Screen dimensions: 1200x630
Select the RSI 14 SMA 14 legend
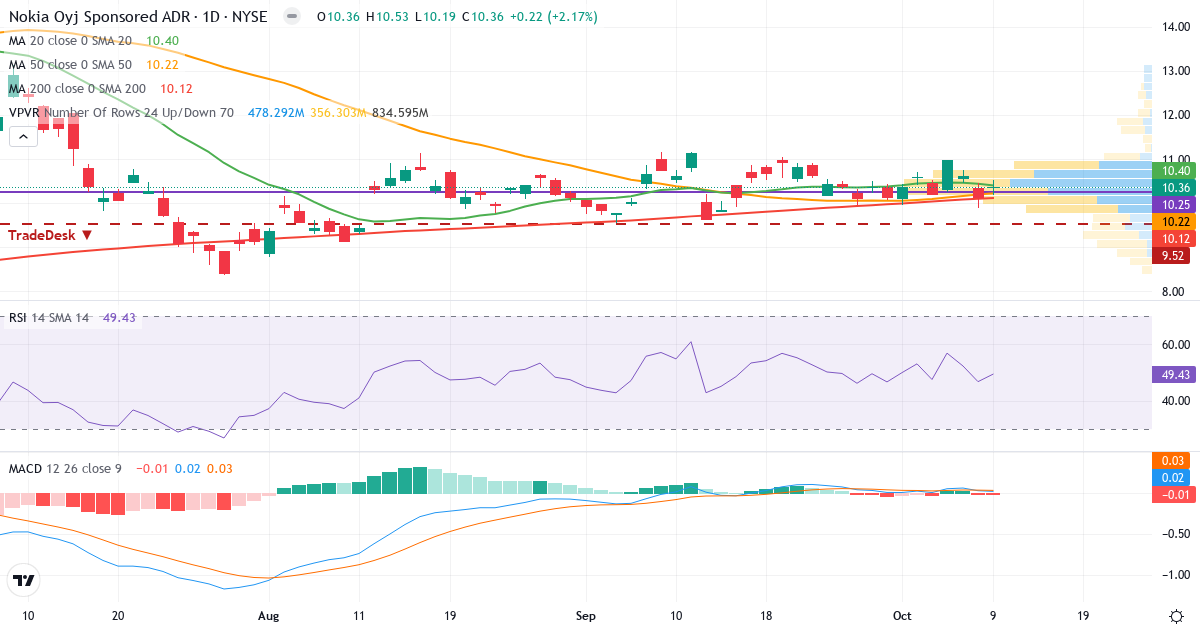coord(49,318)
